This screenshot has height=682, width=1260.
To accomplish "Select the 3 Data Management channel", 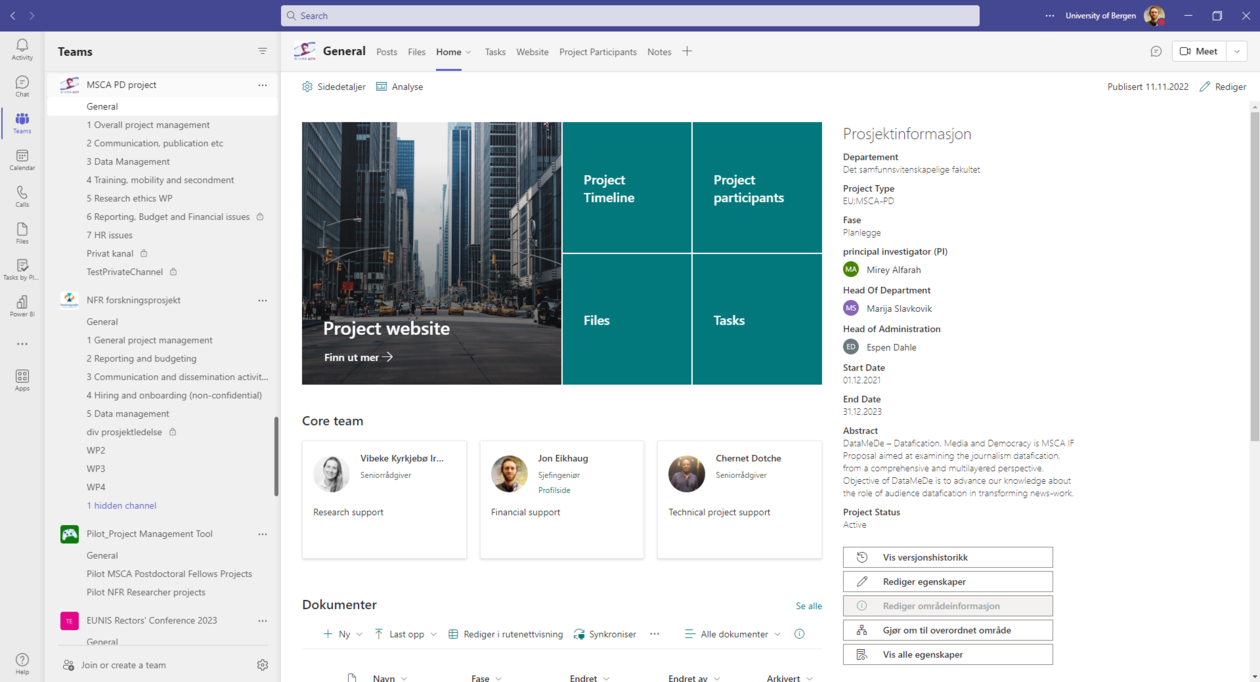I will click(x=128, y=162).
